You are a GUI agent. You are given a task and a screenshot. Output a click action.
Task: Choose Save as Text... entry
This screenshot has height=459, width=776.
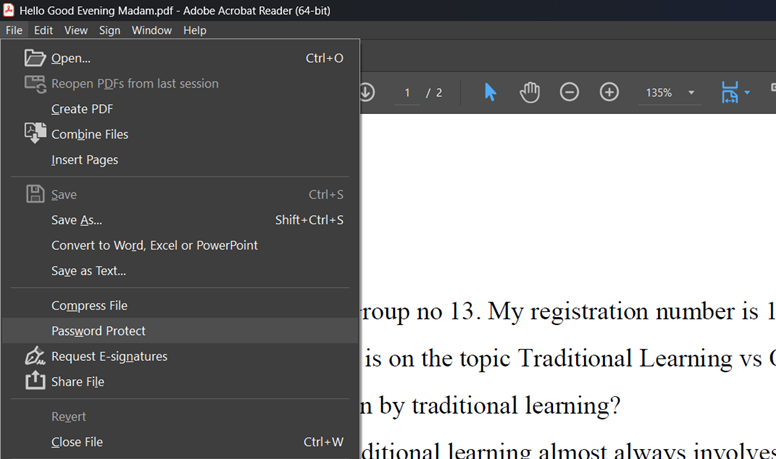click(x=180, y=271)
